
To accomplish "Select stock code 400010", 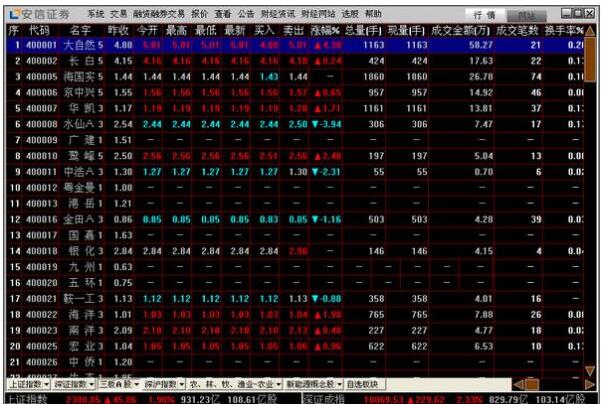I will pyautogui.click(x=41, y=156).
